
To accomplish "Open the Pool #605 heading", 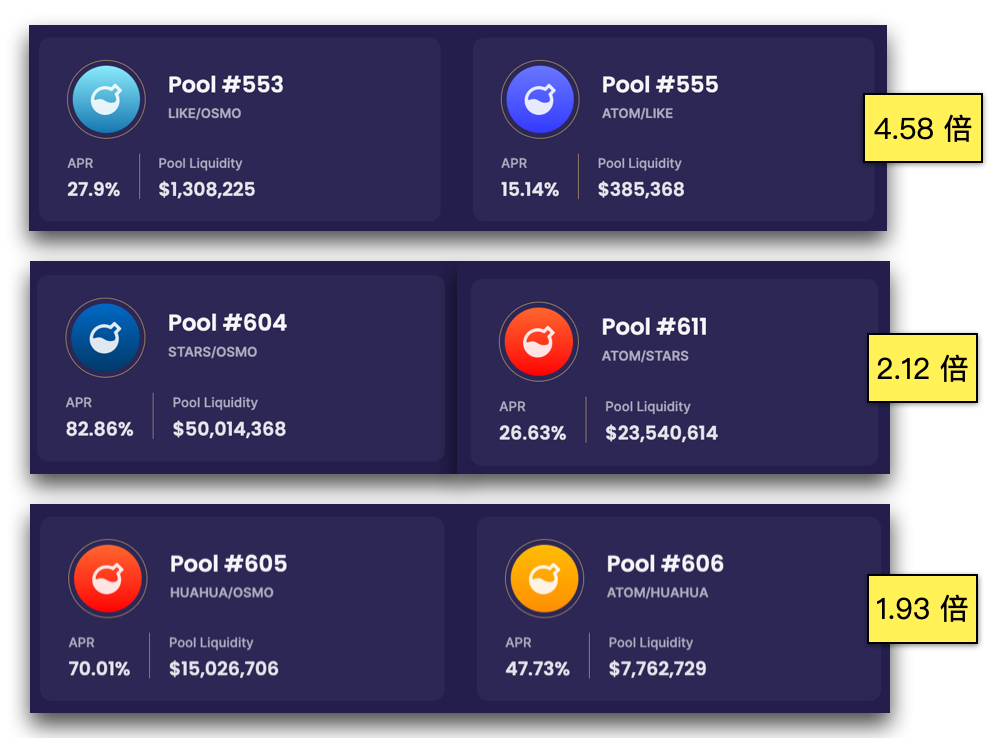I will coord(228,564).
